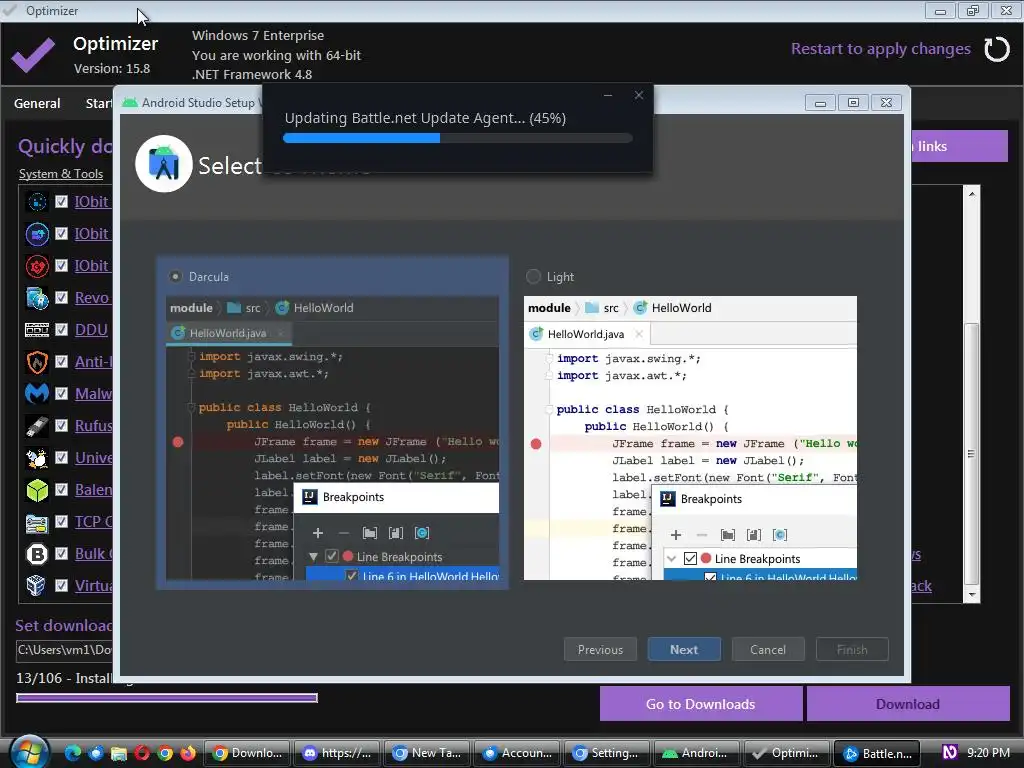Click the Anti- row shield icon

coord(37,362)
